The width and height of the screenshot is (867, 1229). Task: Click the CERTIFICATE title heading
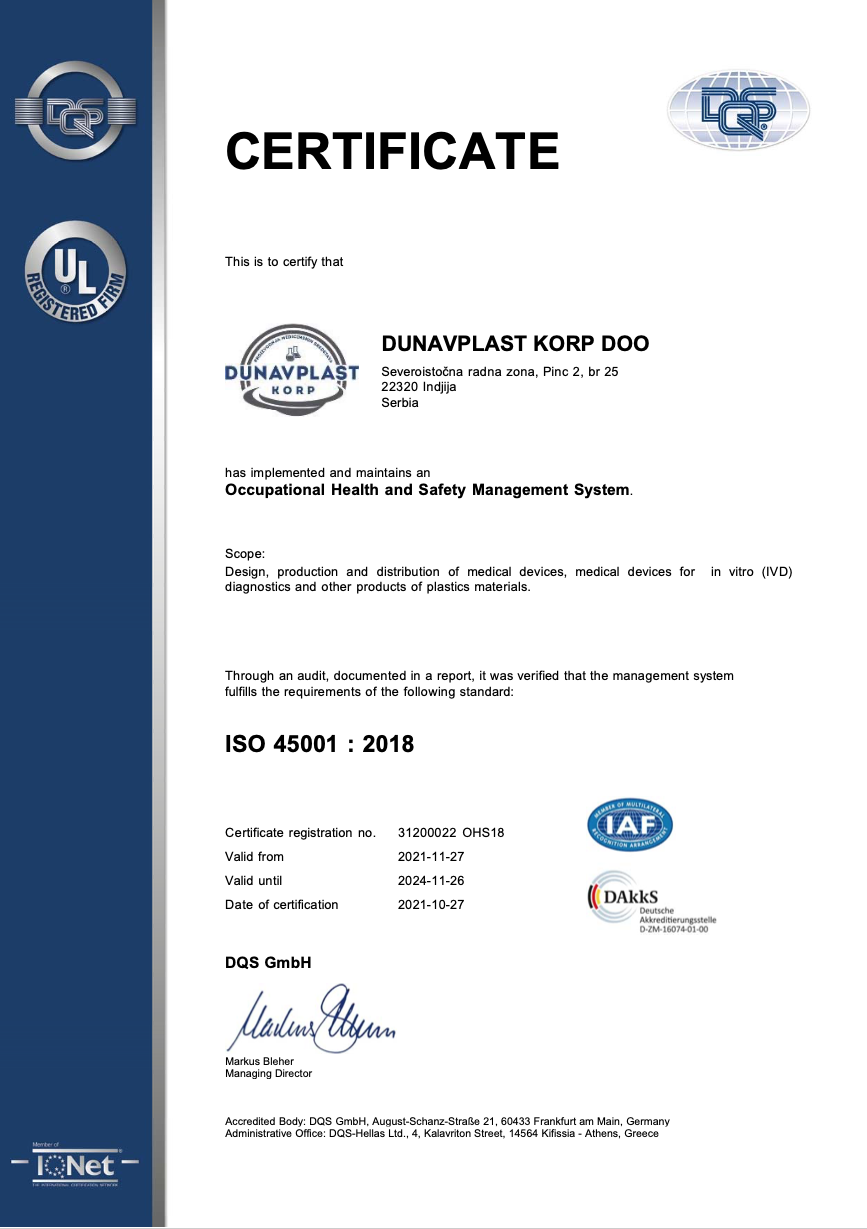click(392, 151)
